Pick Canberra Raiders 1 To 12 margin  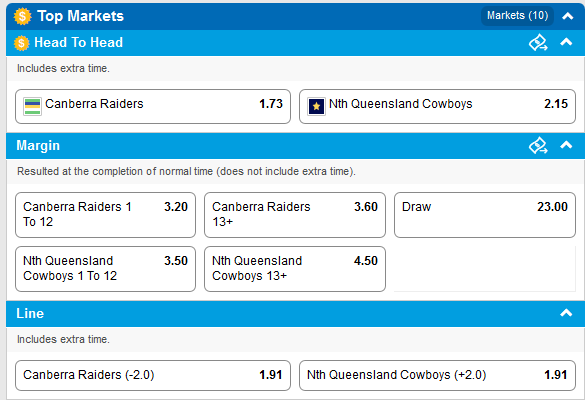tap(105, 215)
